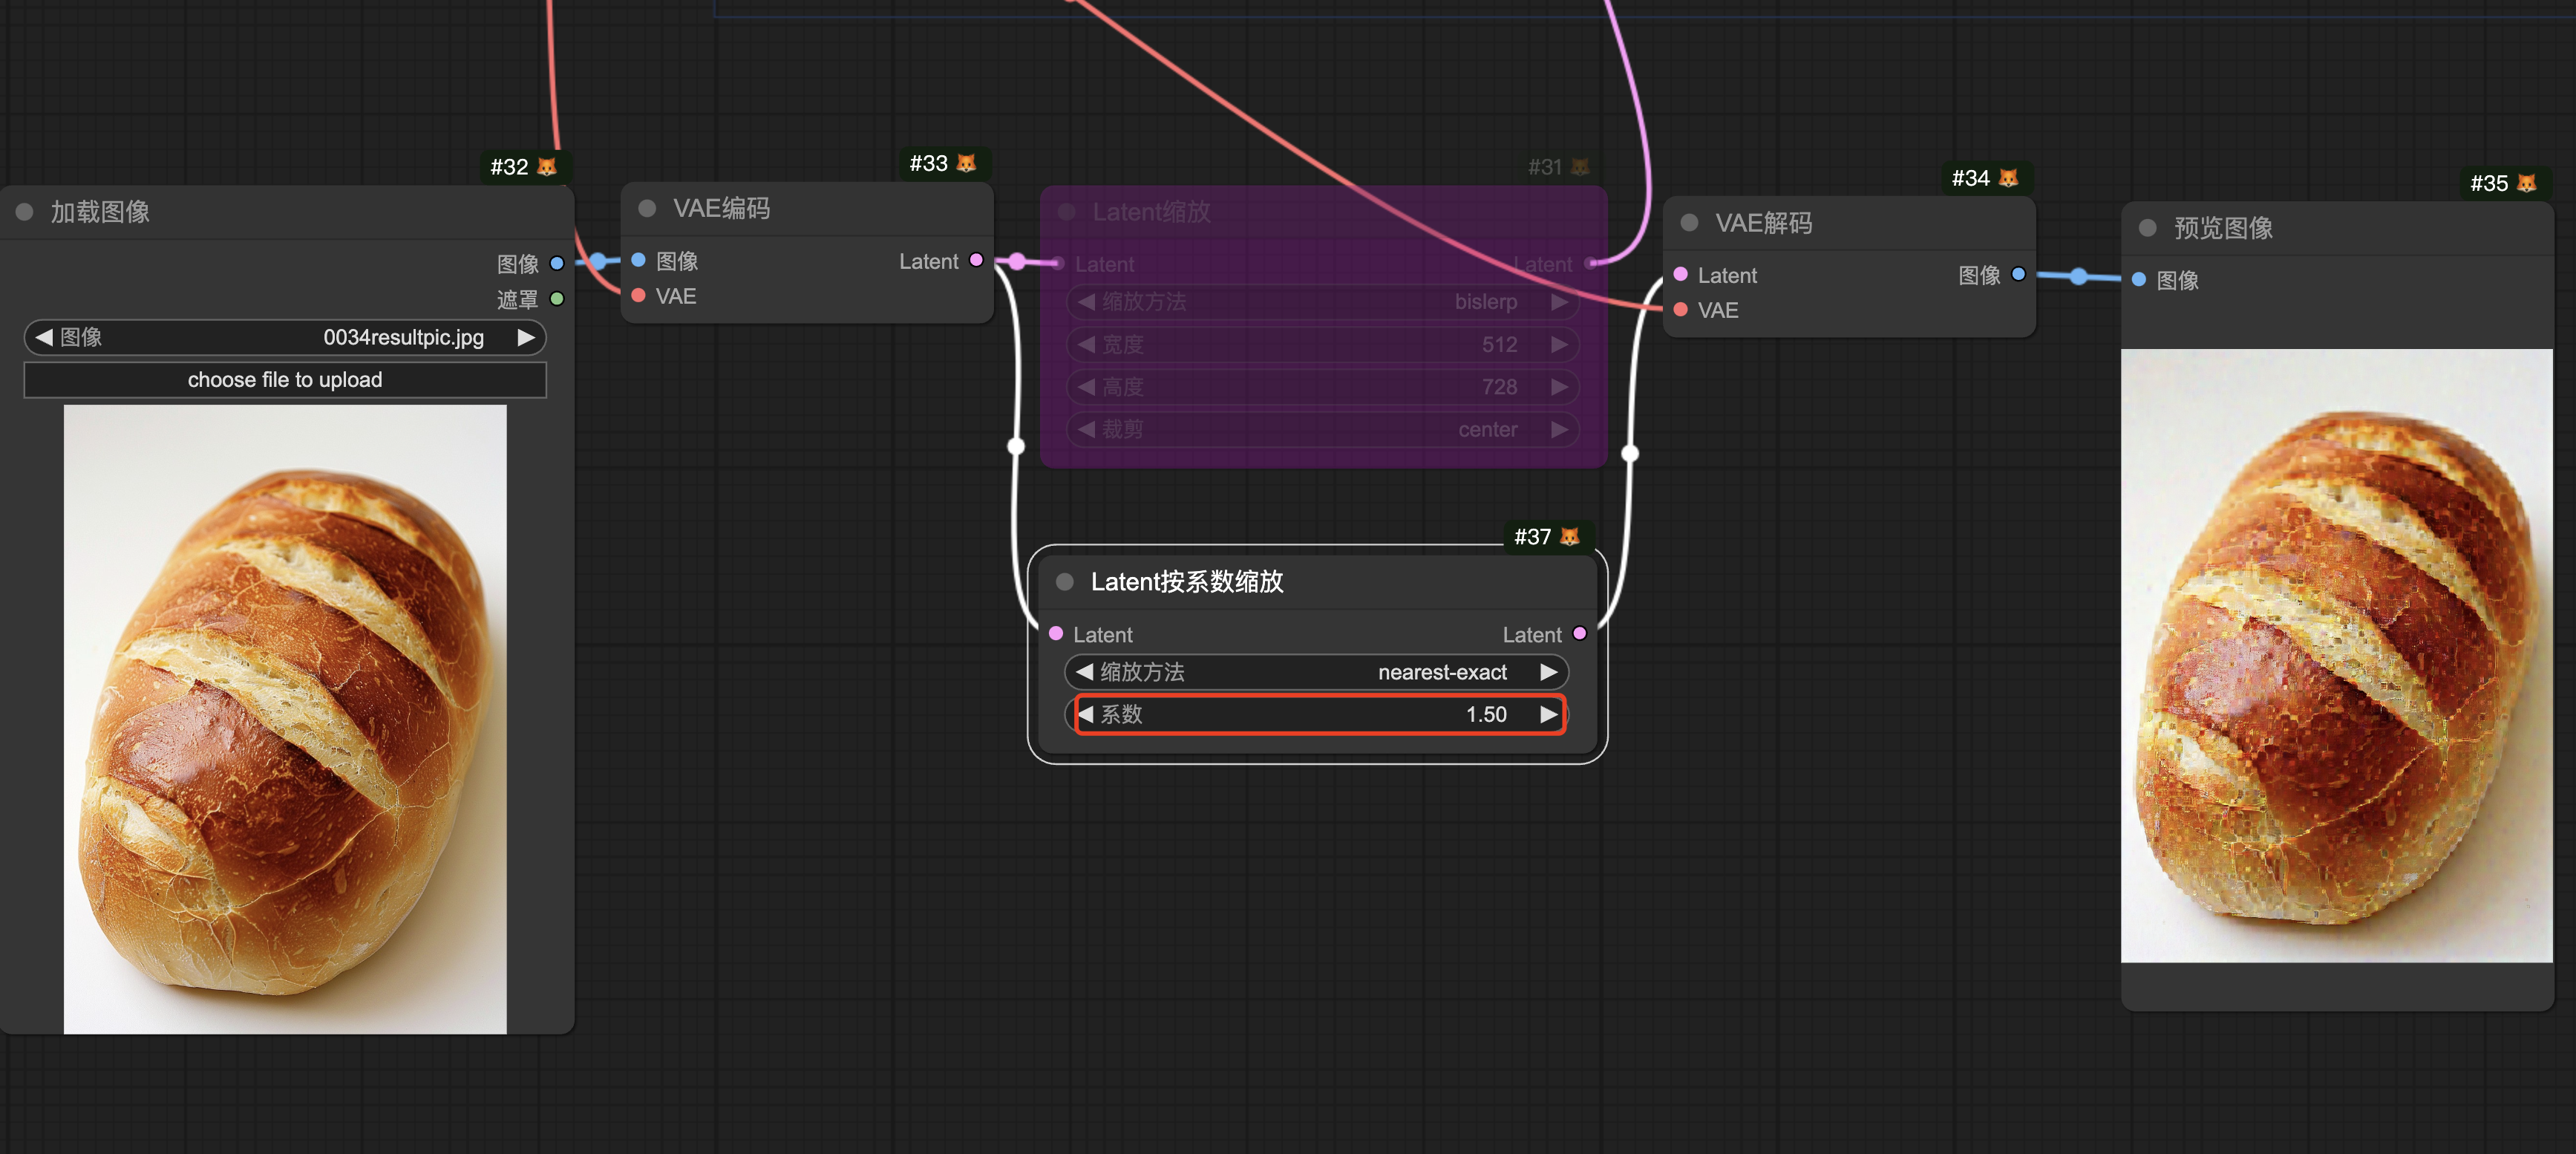Click fox badge icon on node #34
2576x1154 pixels.
click(x=2008, y=178)
